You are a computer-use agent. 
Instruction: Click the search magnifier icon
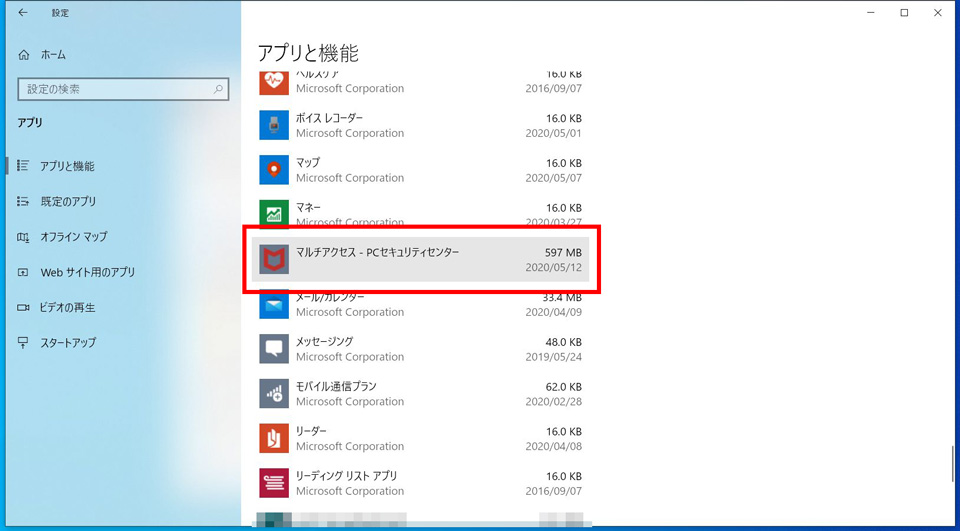click(218, 89)
